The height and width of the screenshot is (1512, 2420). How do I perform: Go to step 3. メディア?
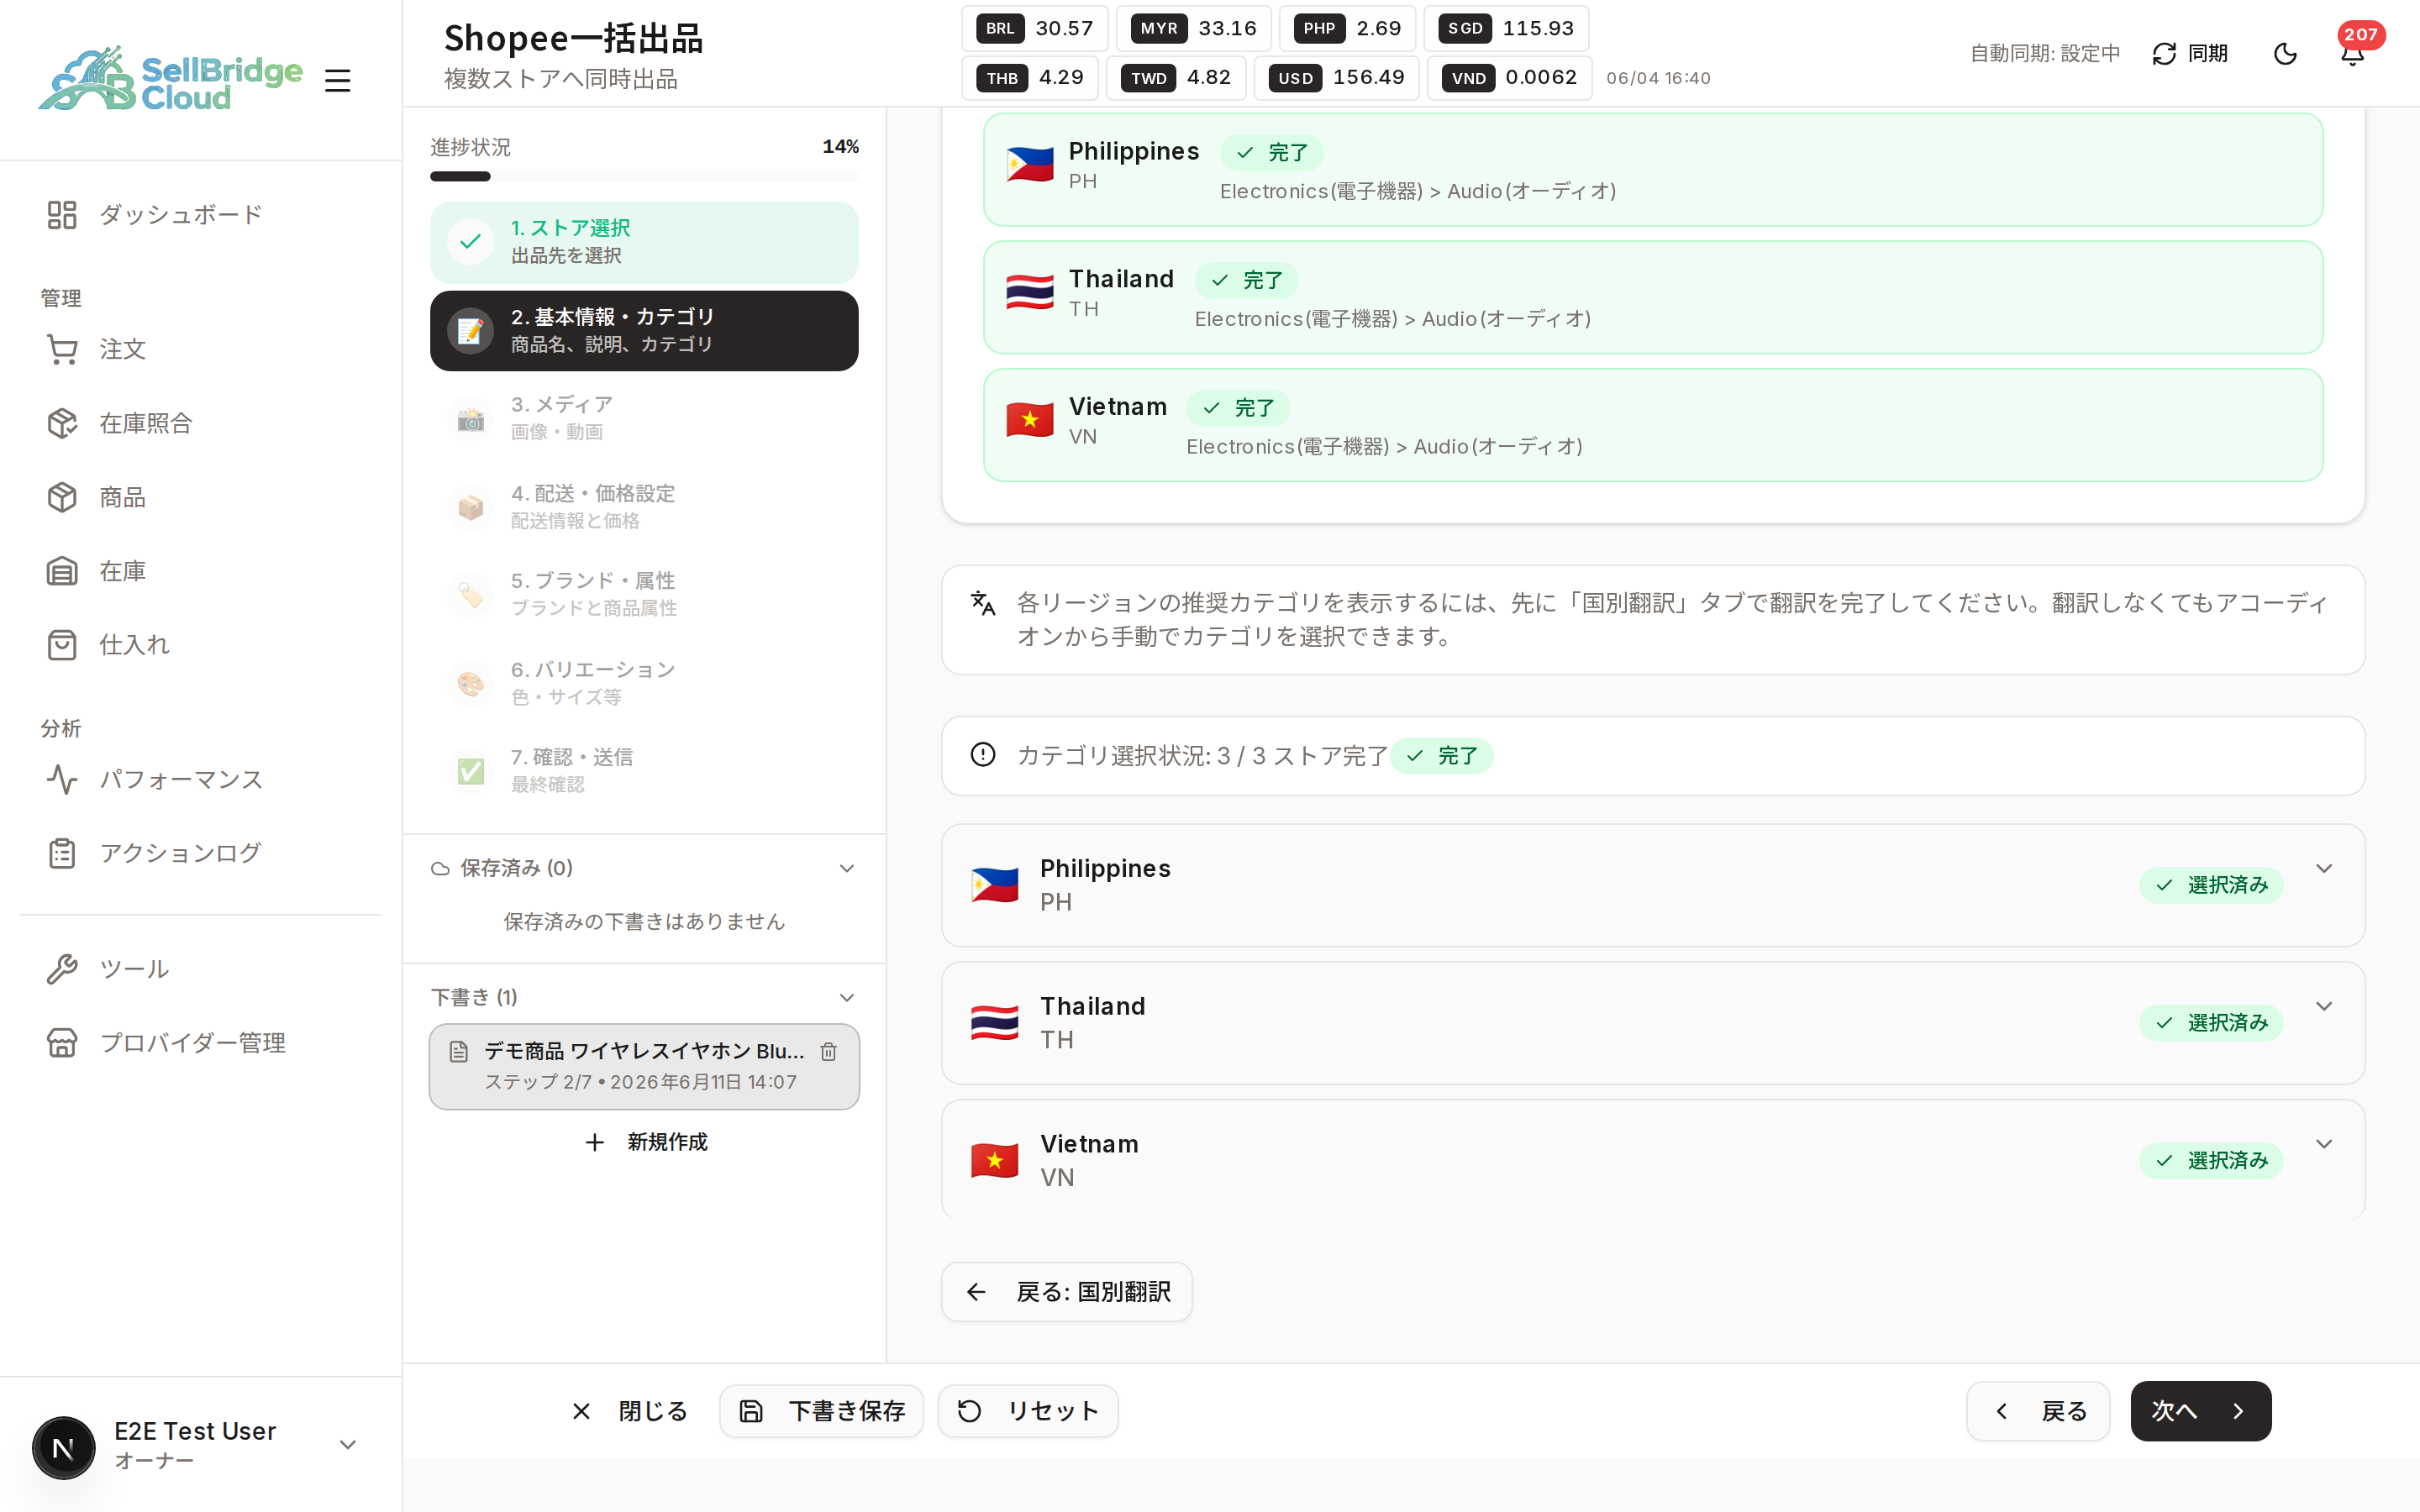[x=644, y=418]
